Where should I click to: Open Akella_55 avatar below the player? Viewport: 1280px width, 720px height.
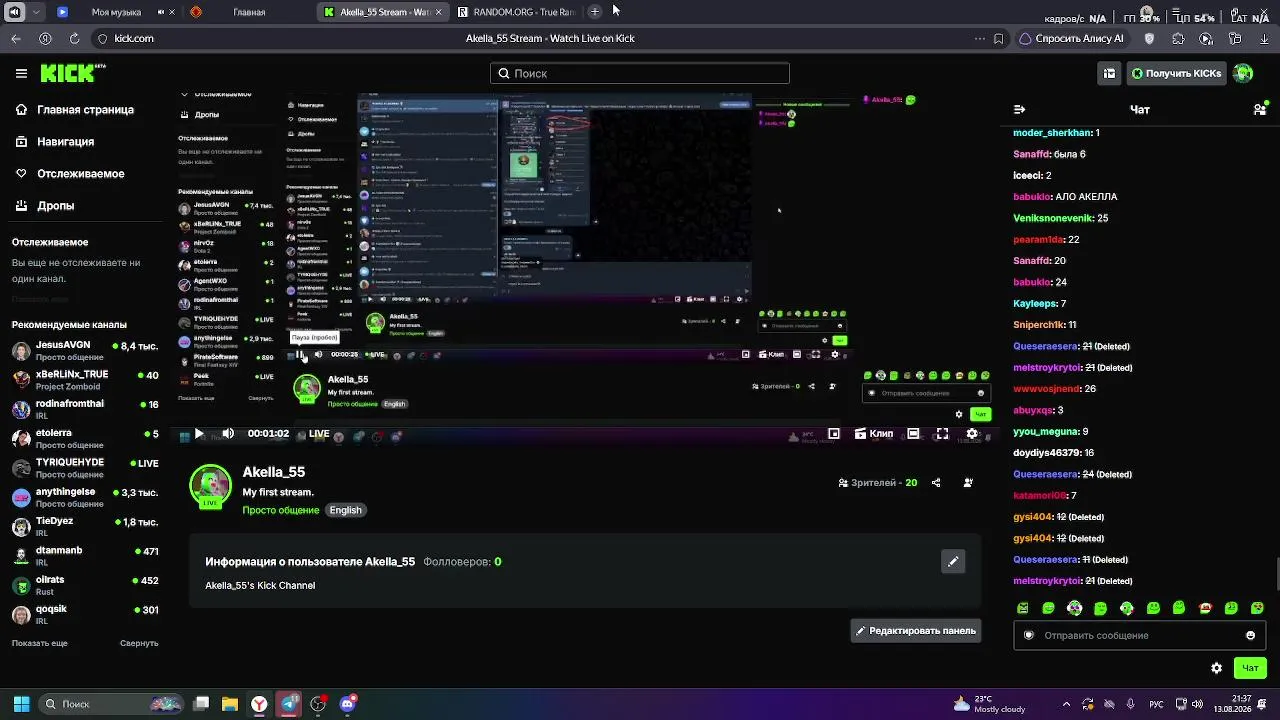(210, 487)
